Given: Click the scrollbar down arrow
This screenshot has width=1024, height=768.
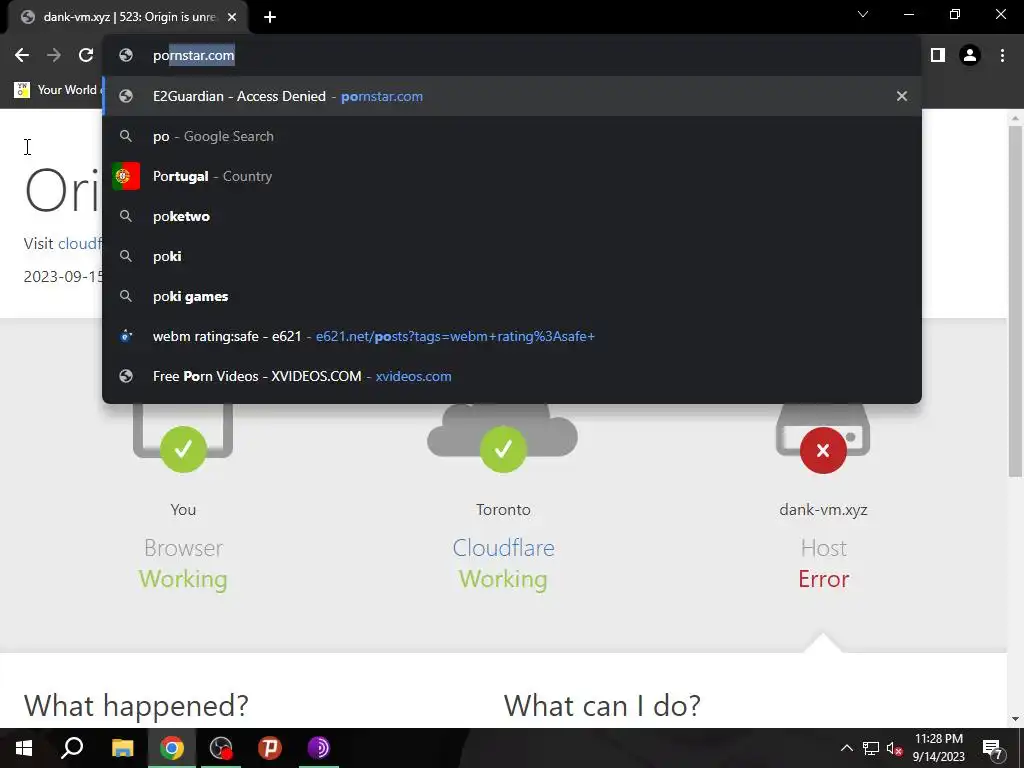Looking at the screenshot, I should (1015, 719).
